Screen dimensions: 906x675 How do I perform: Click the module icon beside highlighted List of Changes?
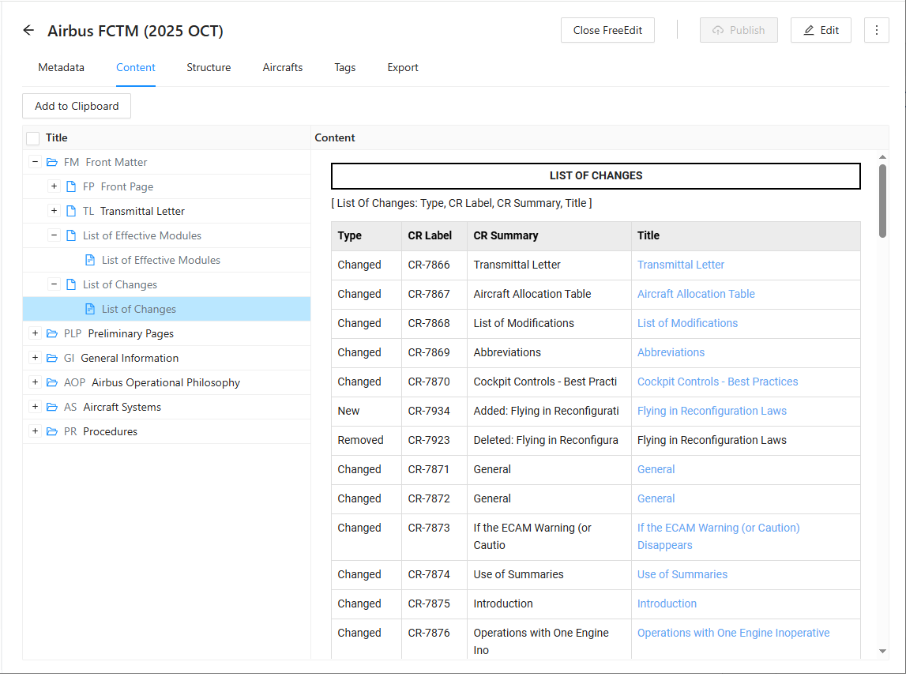(x=88, y=308)
